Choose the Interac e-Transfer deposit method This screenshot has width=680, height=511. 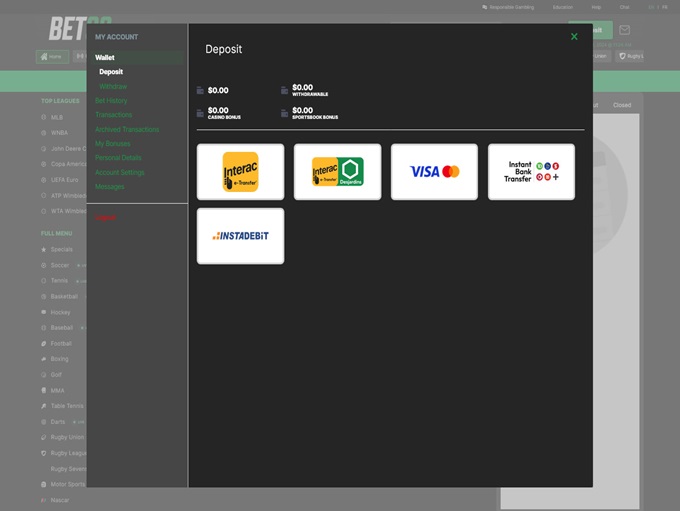[x=240, y=172]
